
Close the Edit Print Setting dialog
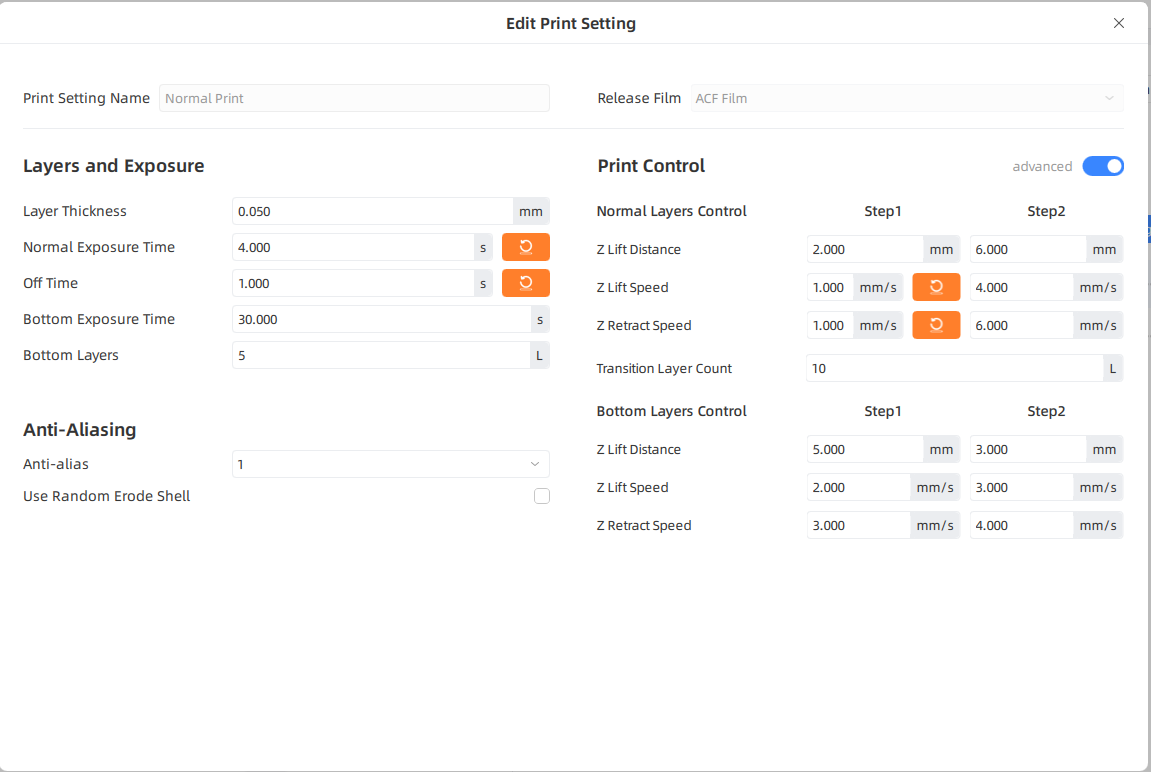1119,23
